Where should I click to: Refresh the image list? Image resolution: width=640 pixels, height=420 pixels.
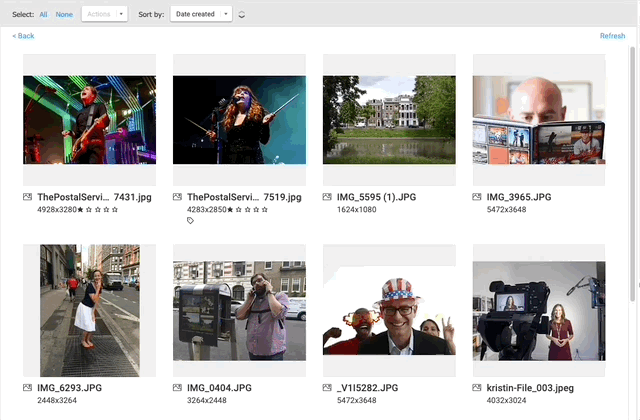pos(612,36)
